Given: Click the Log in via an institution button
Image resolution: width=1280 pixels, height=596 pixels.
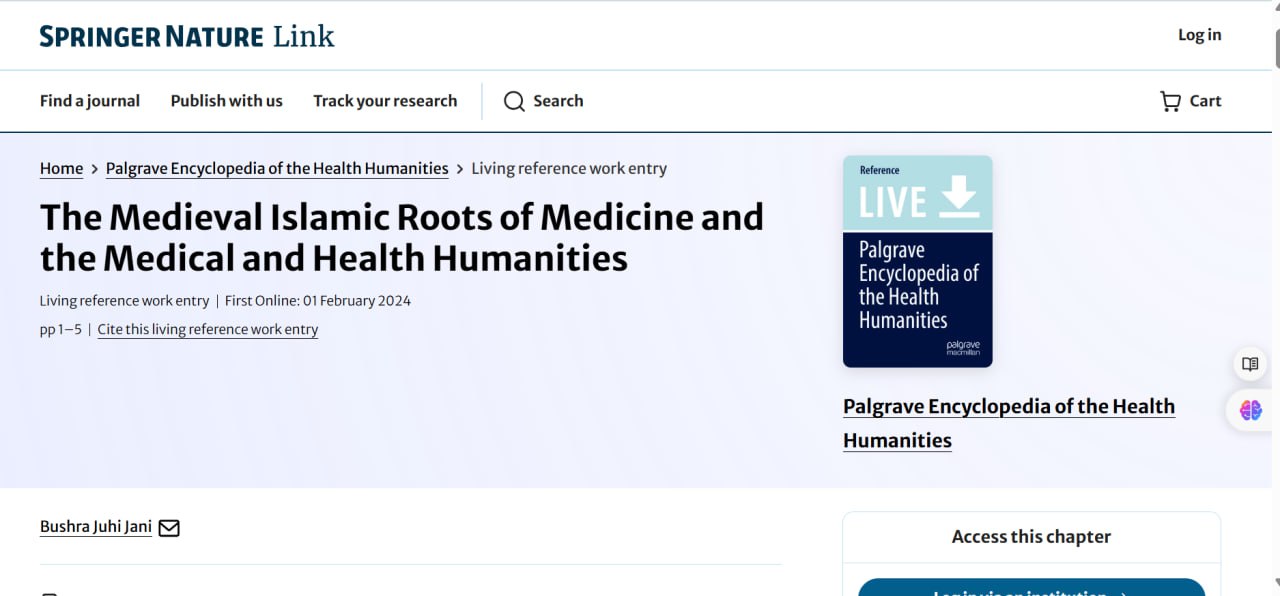Looking at the screenshot, I should coord(1031,588).
